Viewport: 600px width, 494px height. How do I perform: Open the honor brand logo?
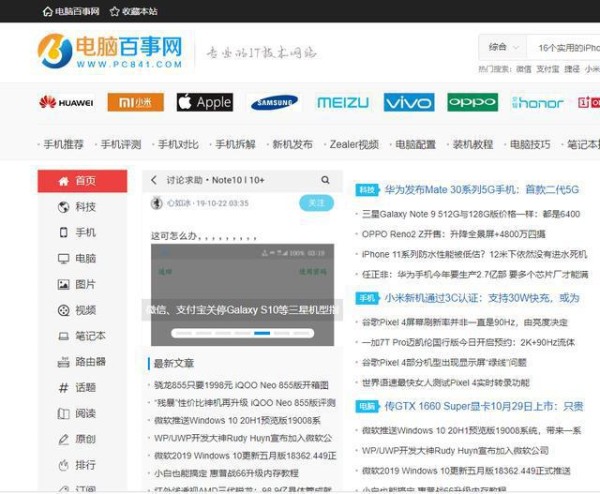pos(538,103)
